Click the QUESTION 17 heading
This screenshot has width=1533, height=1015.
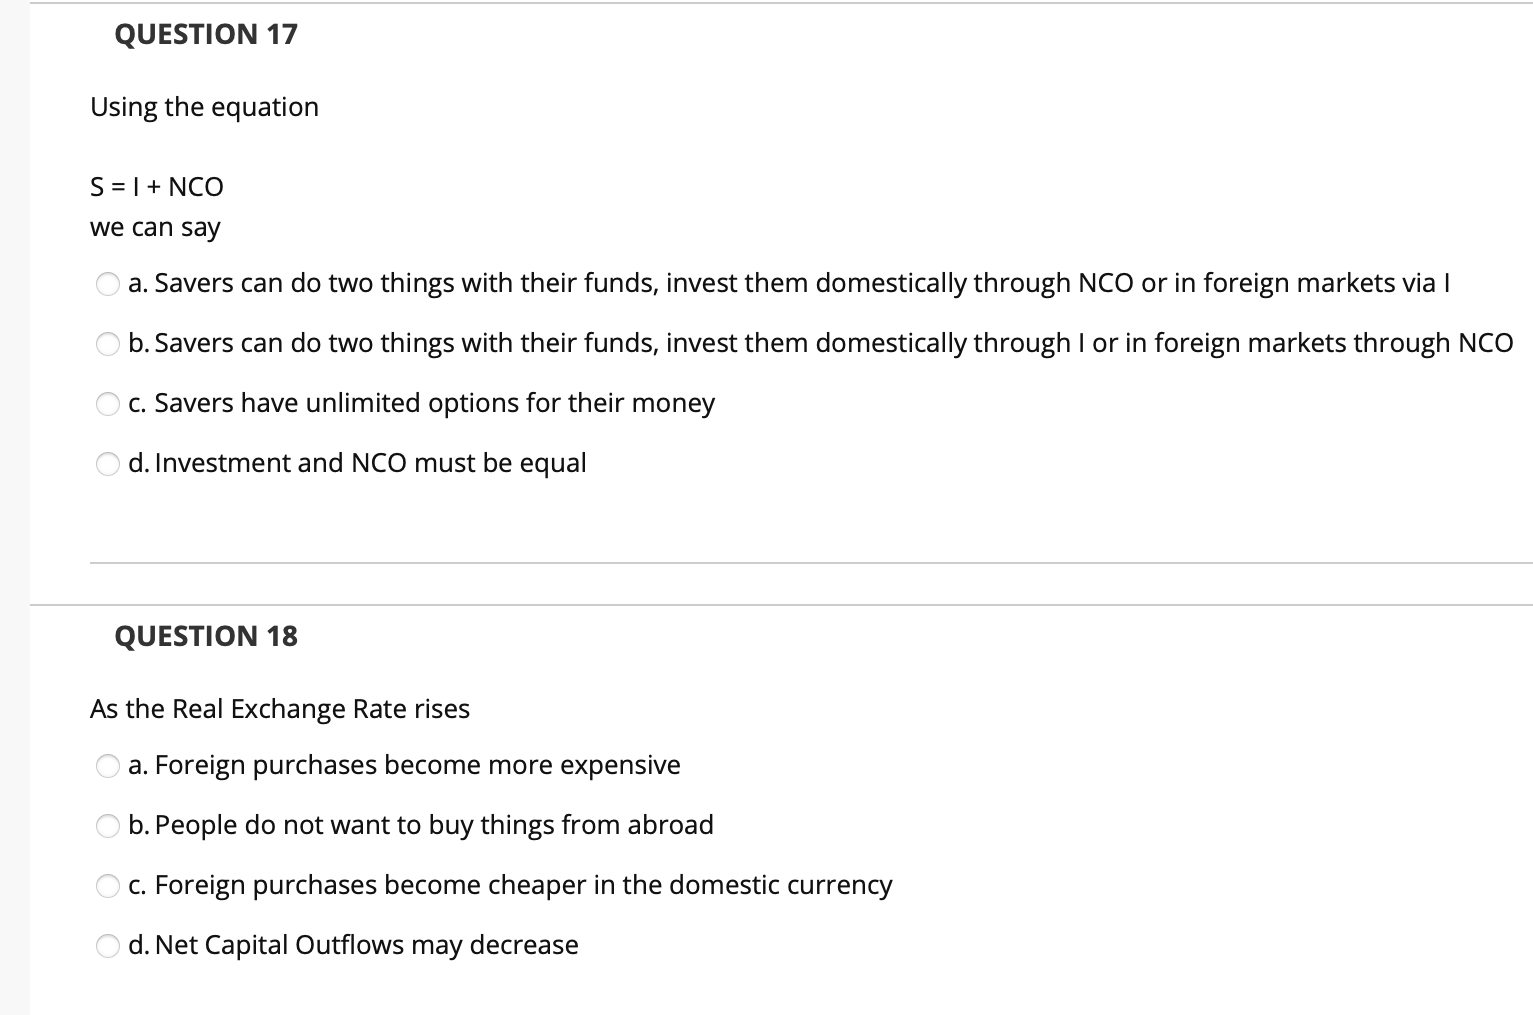click(x=205, y=33)
